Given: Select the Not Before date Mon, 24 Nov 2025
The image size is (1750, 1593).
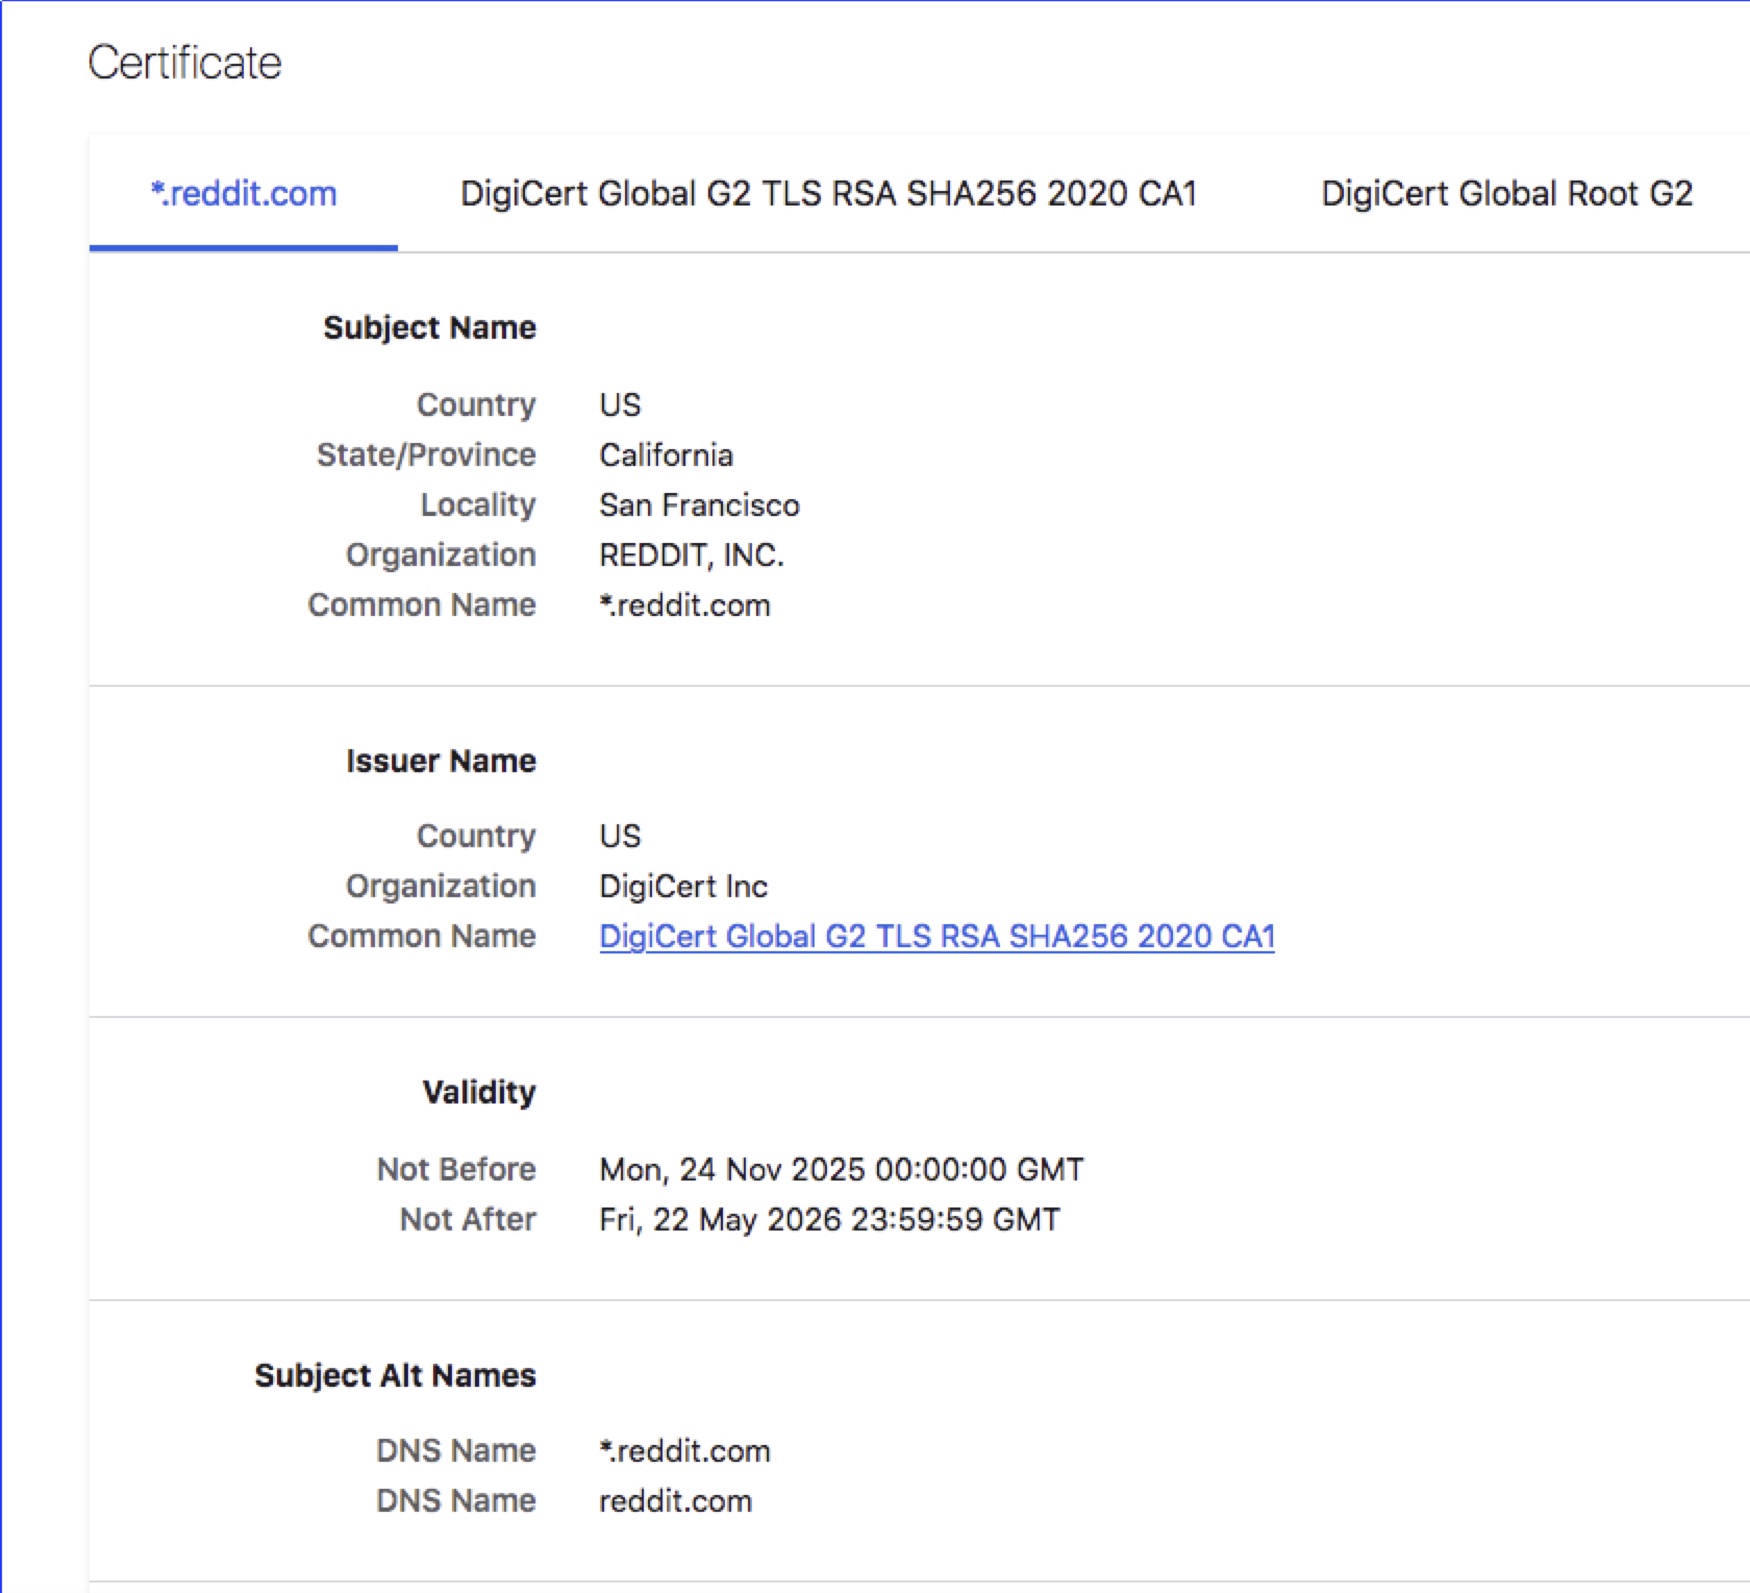Looking at the screenshot, I should [x=841, y=1169].
